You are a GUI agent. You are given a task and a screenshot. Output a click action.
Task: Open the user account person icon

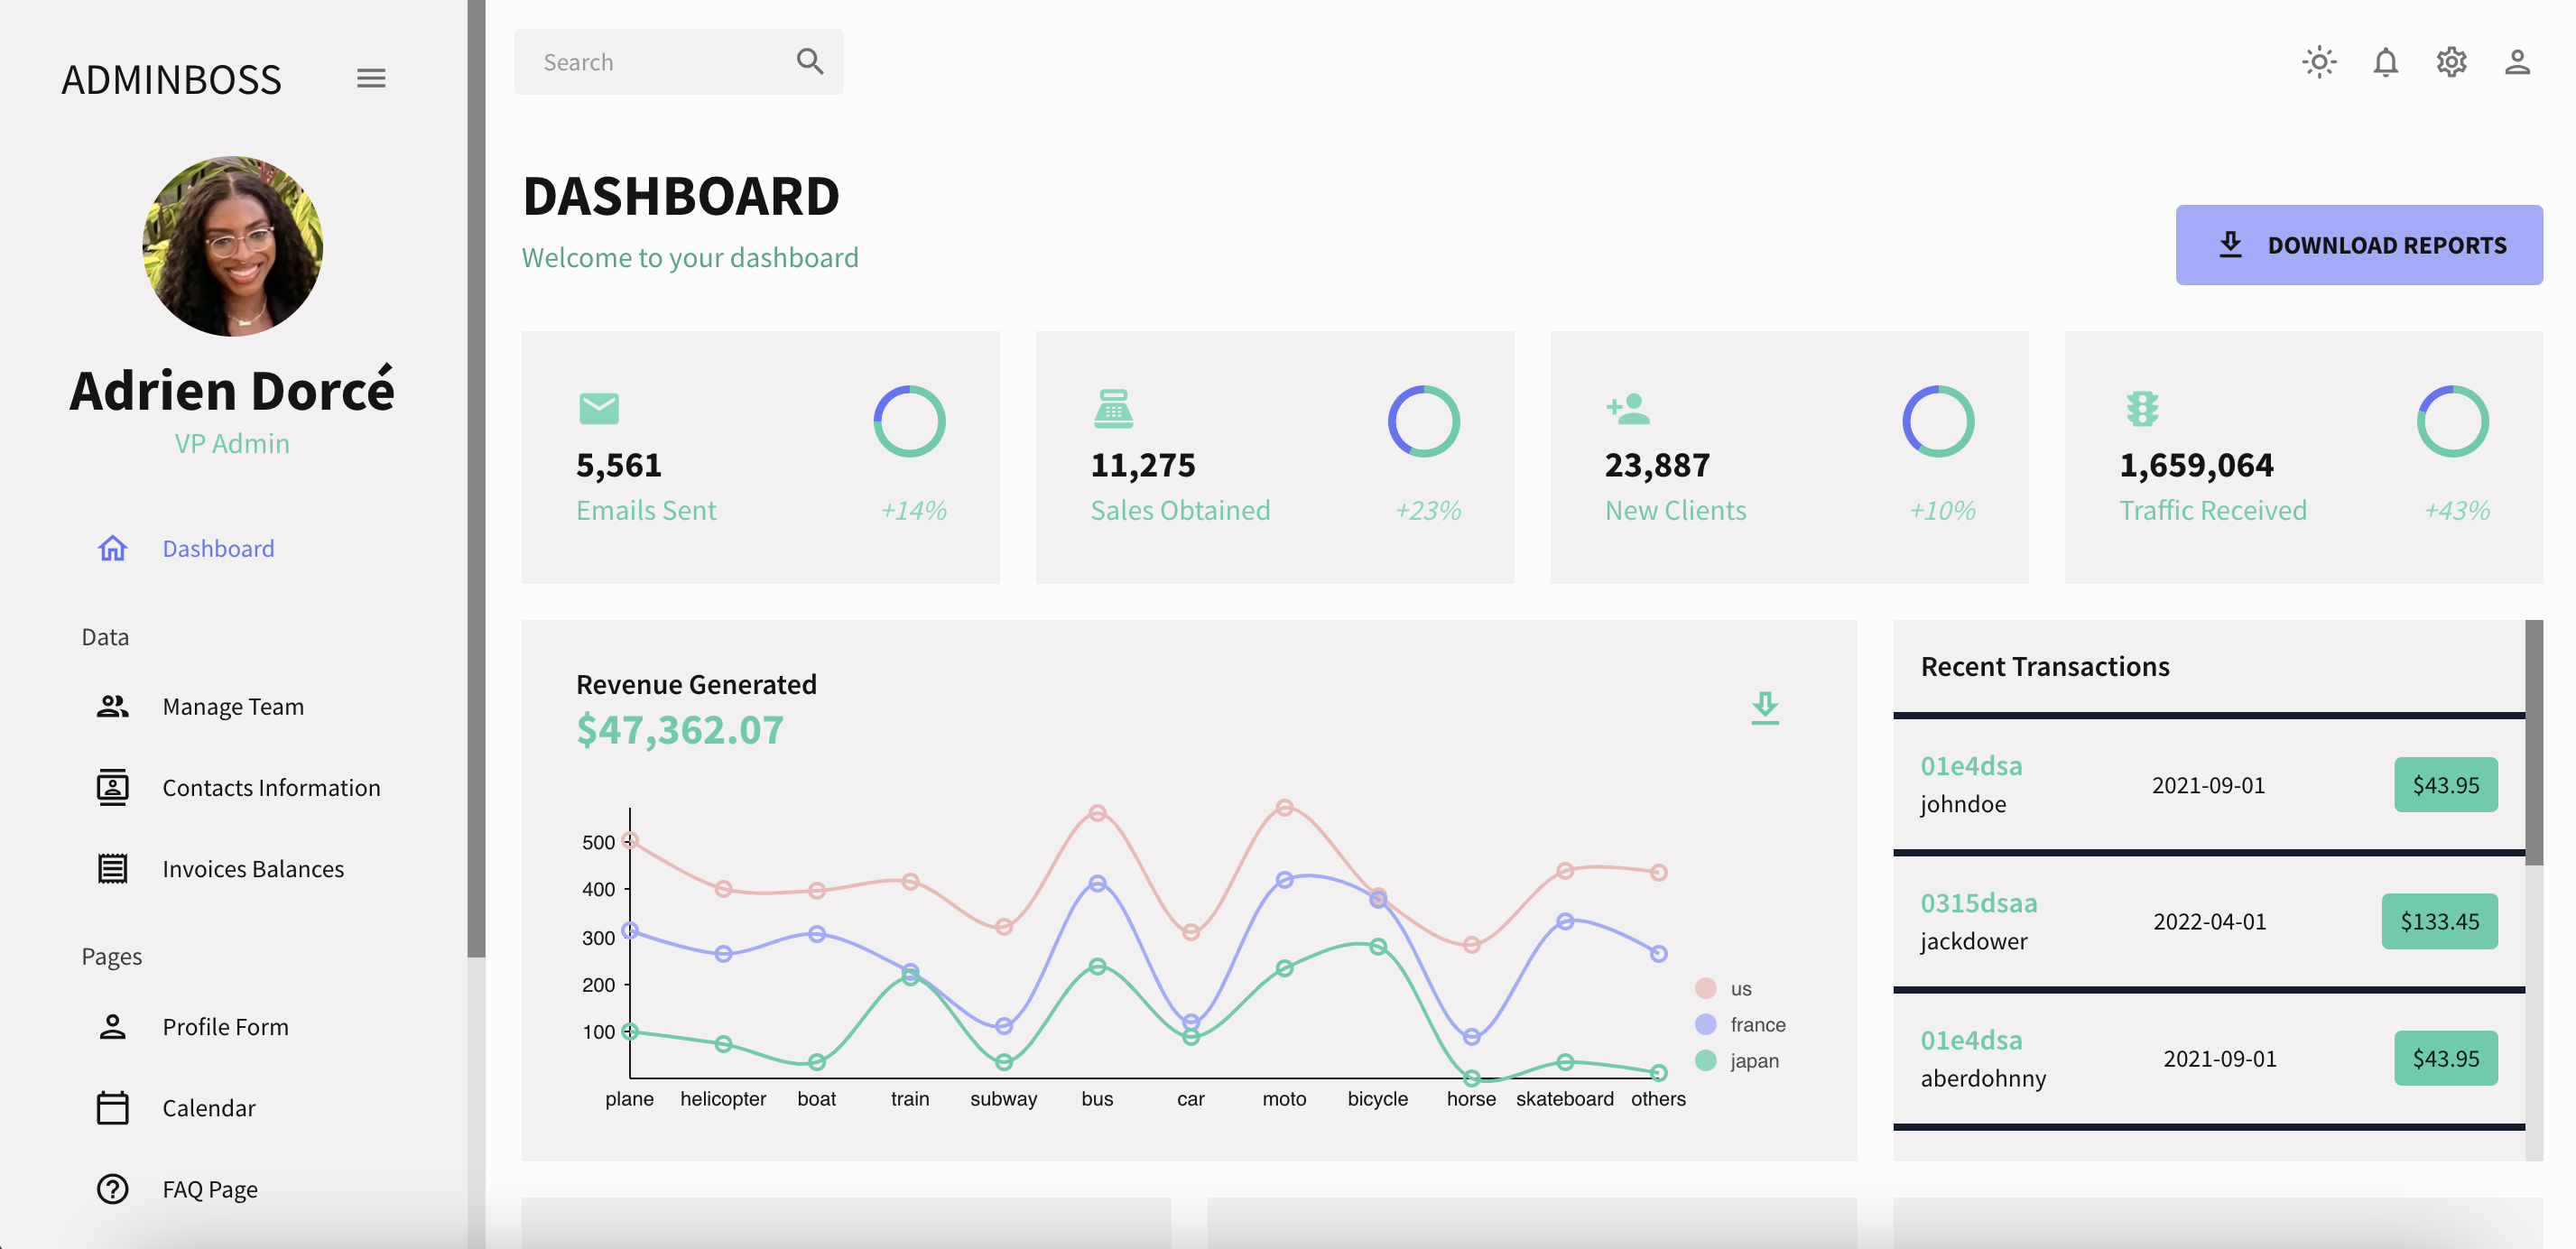[x=2517, y=62]
